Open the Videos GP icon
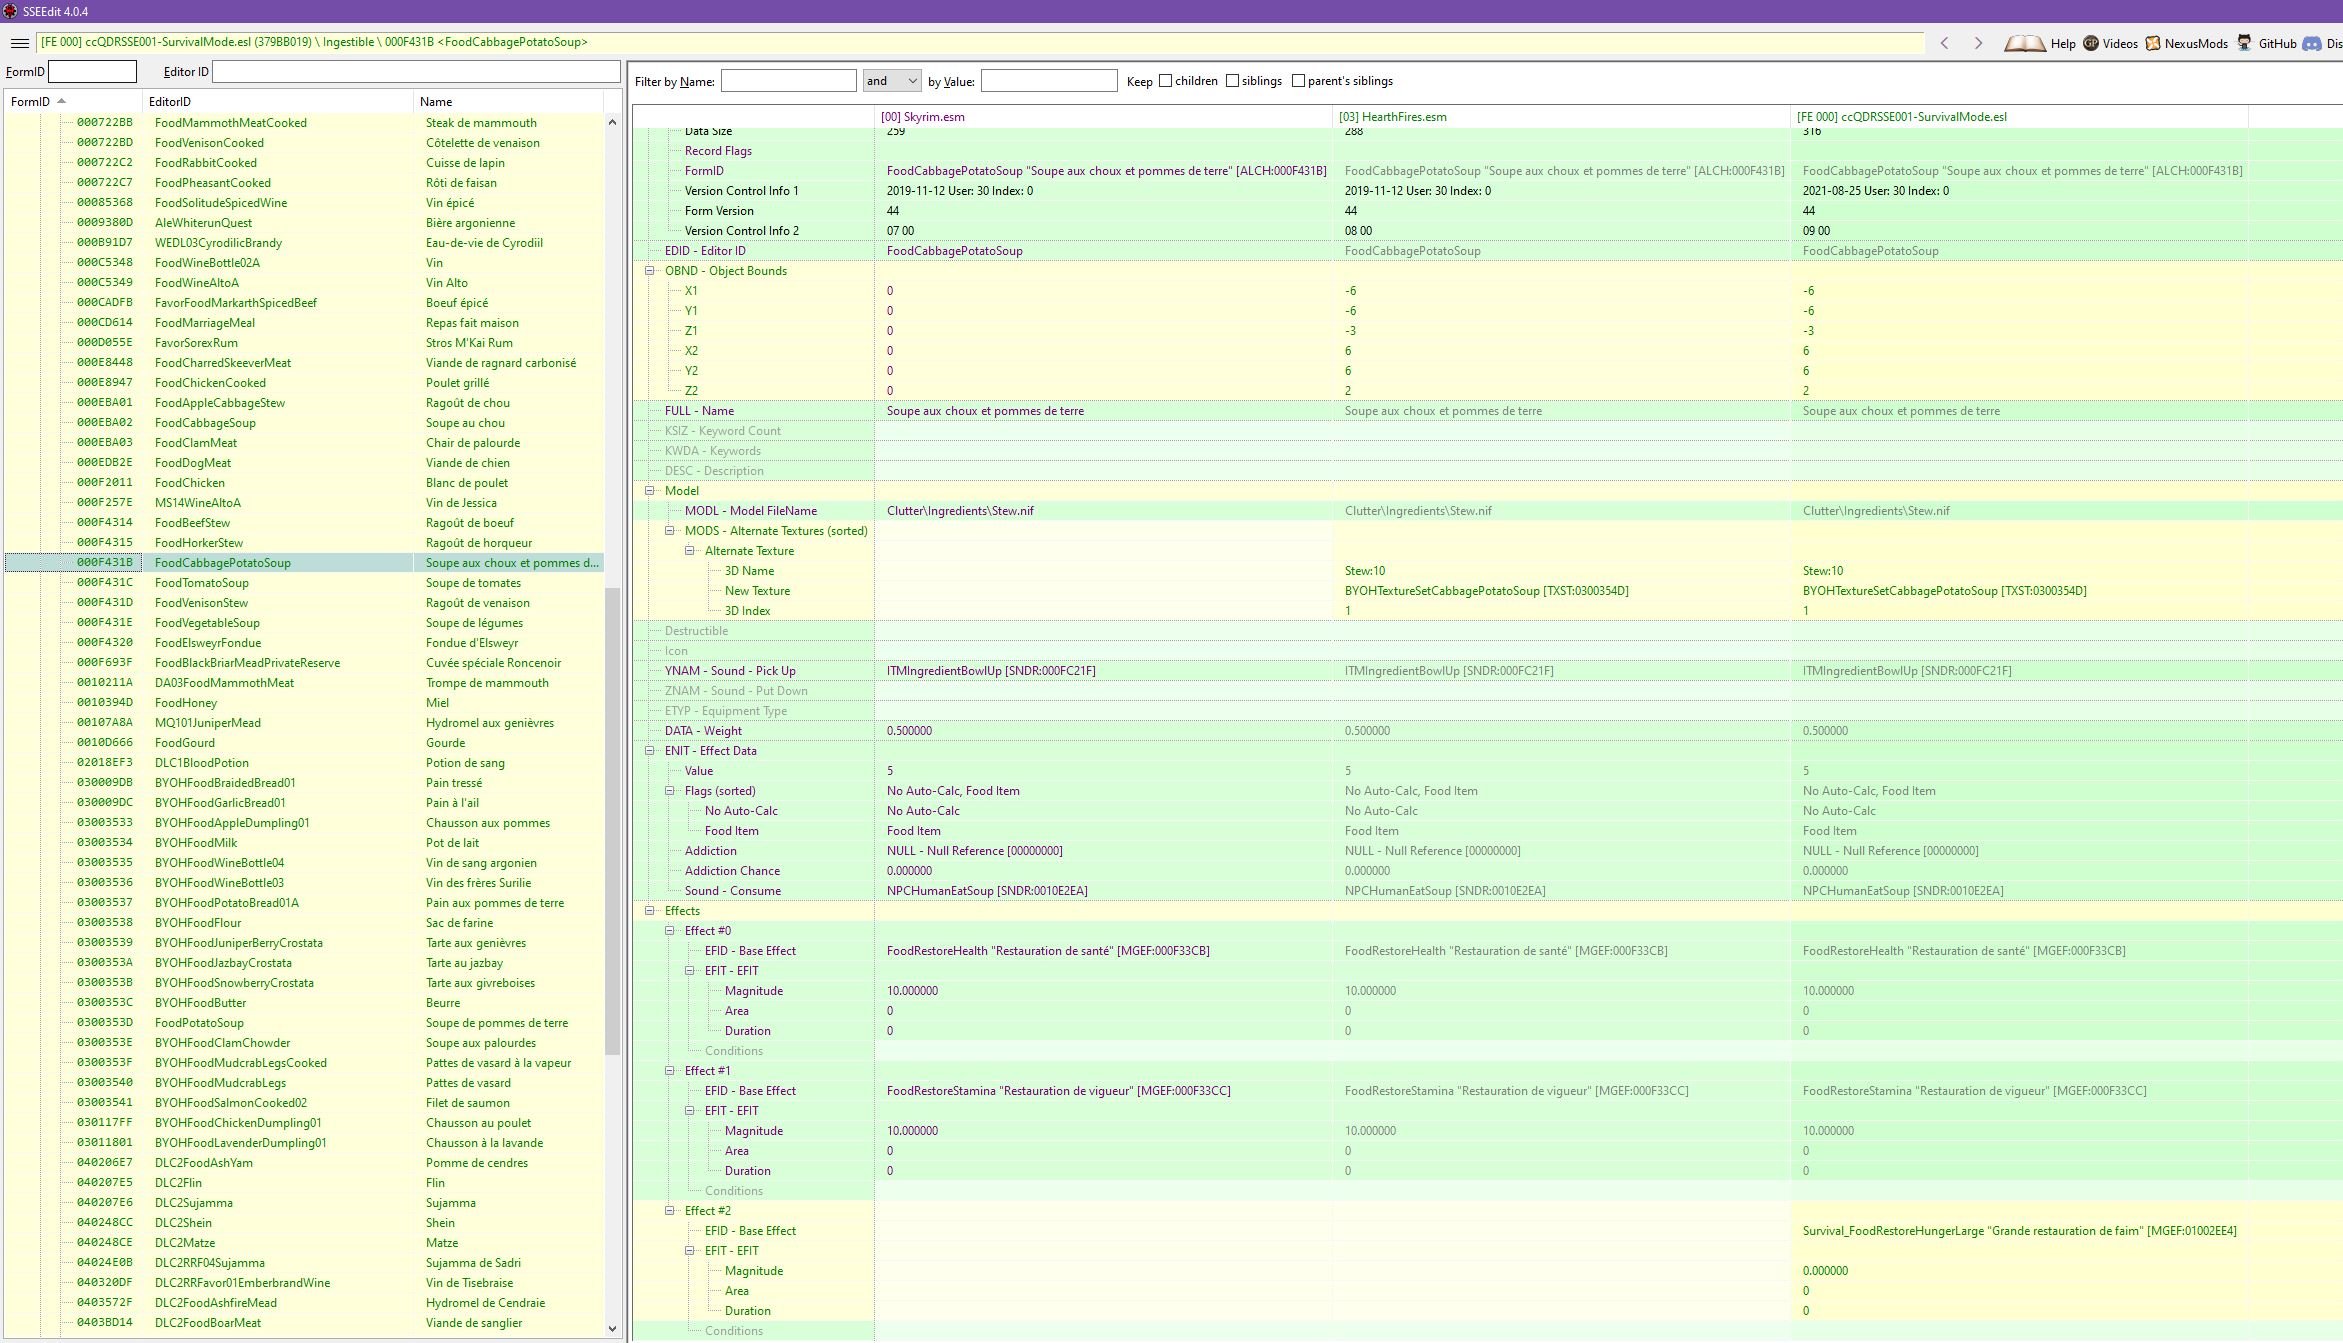Image resolution: width=2343 pixels, height=1343 pixels. coord(2091,43)
